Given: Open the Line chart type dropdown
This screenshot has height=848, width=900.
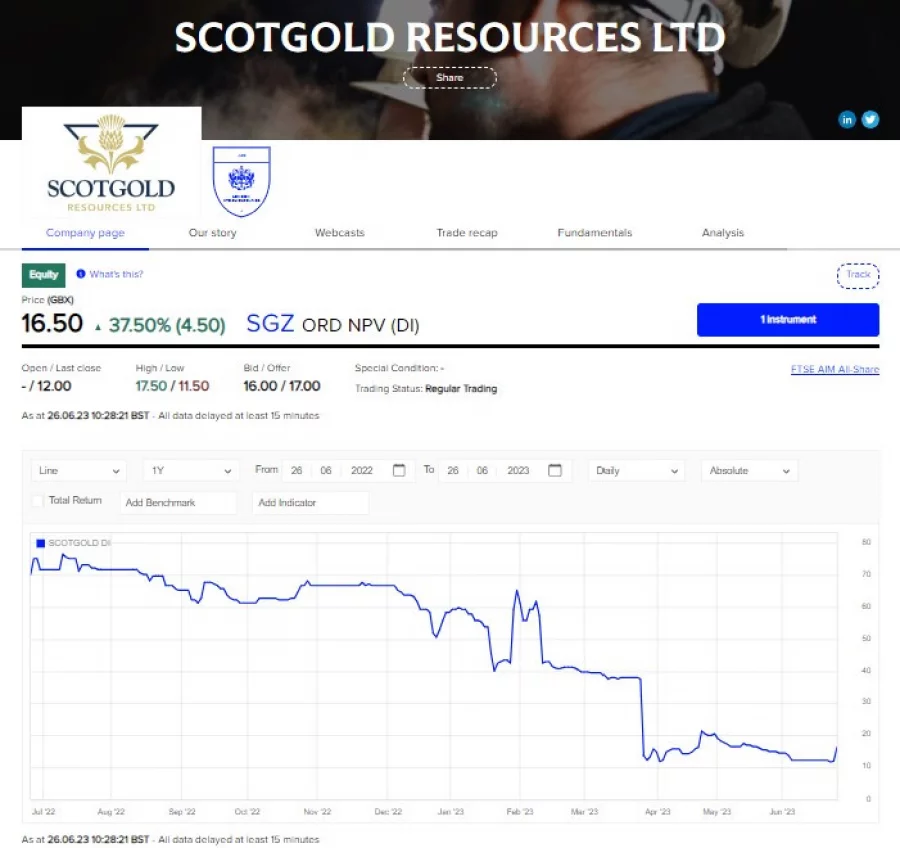Looking at the screenshot, I should tap(77, 470).
